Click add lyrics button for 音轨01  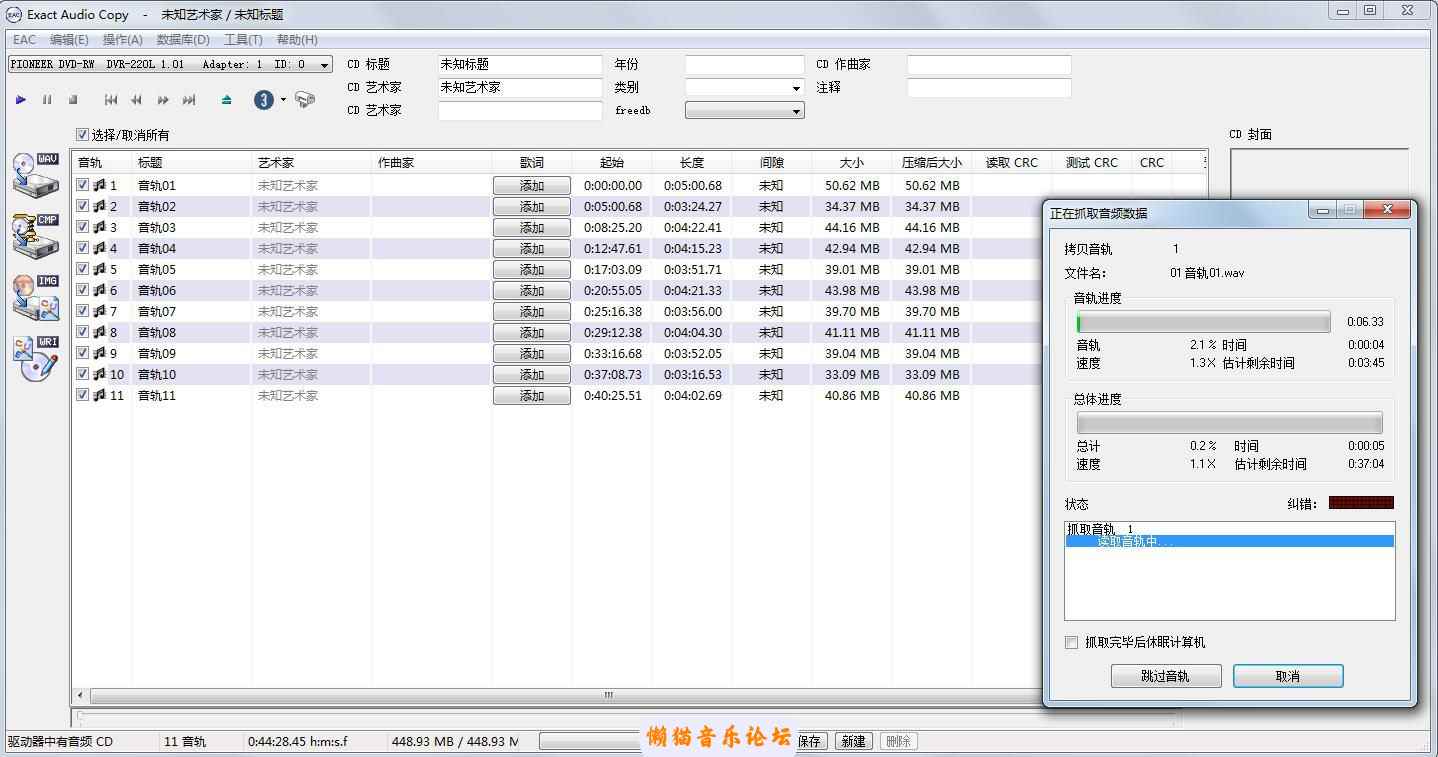[x=532, y=186]
